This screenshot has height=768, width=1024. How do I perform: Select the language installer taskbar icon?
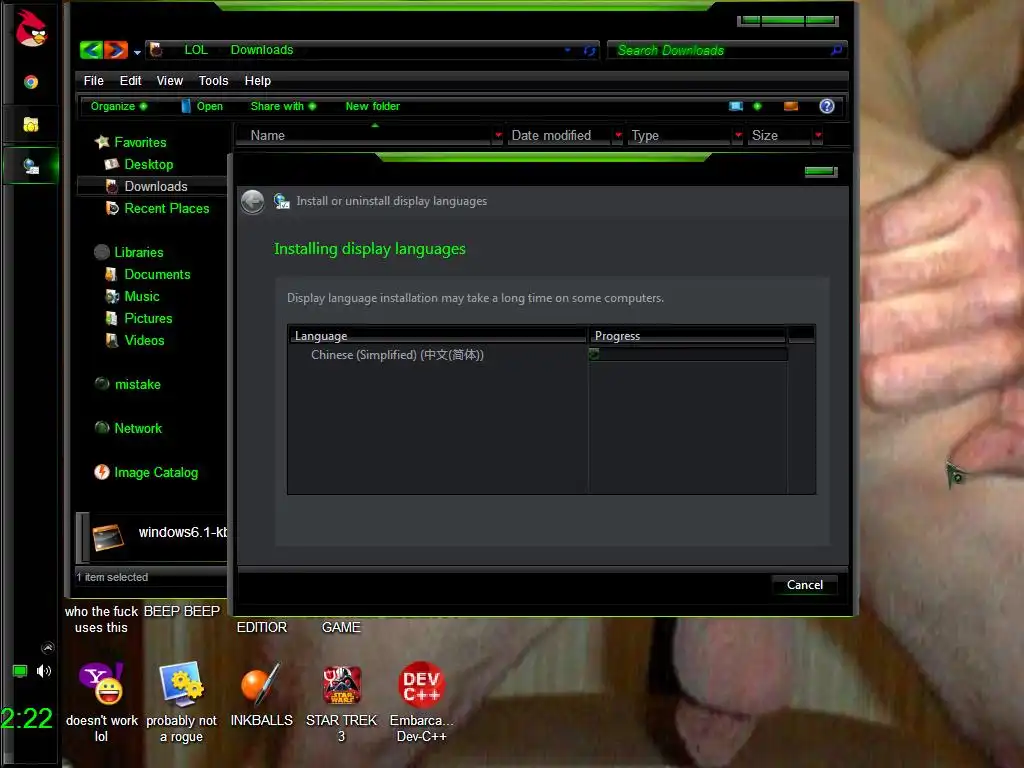tap(31, 166)
